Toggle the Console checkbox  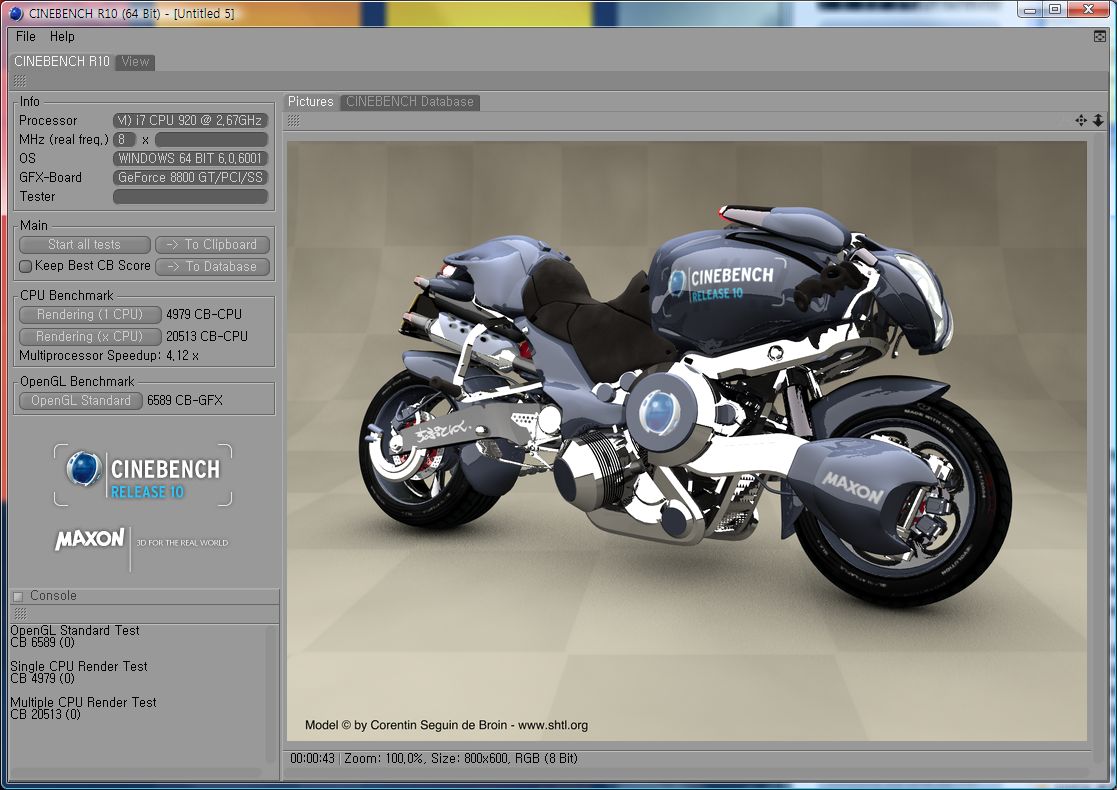[19, 596]
